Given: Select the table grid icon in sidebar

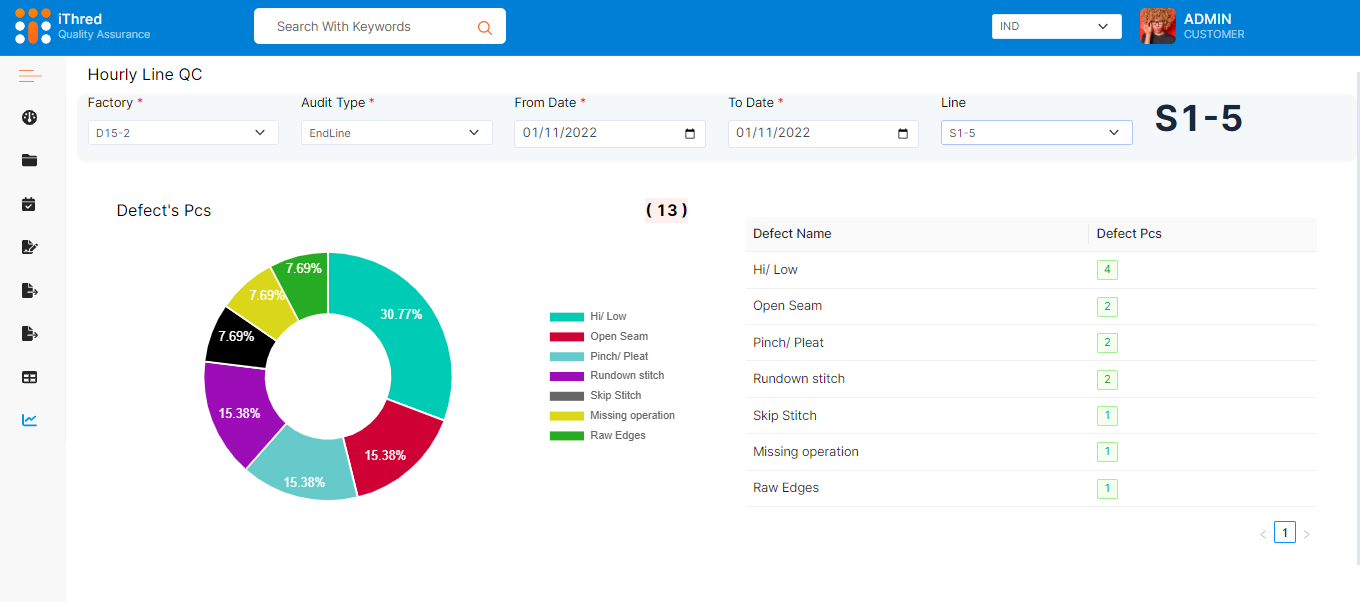Looking at the screenshot, I should coord(29,377).
